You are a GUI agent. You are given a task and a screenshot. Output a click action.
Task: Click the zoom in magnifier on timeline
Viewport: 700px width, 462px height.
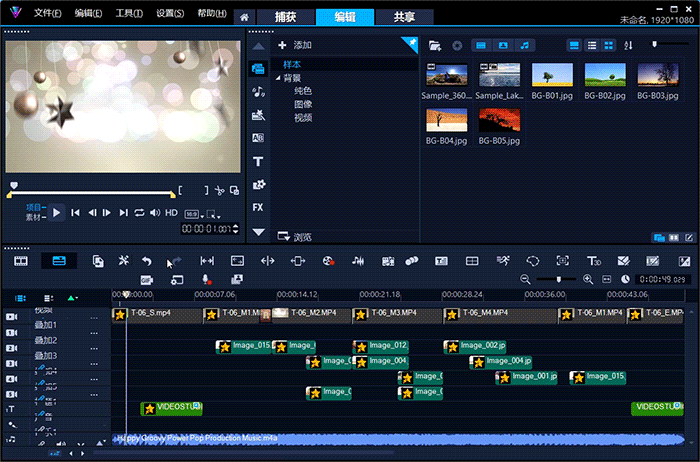pyautogui.click(x=588, y=279)
